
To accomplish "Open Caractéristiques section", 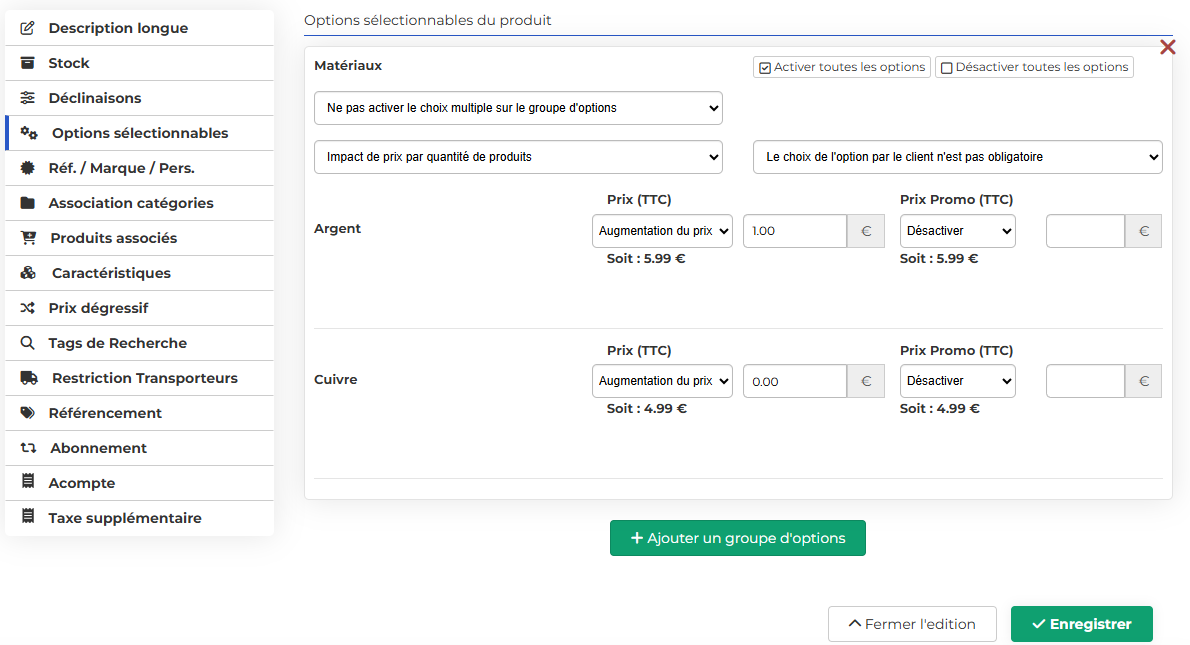I will [x=140, y=272].
